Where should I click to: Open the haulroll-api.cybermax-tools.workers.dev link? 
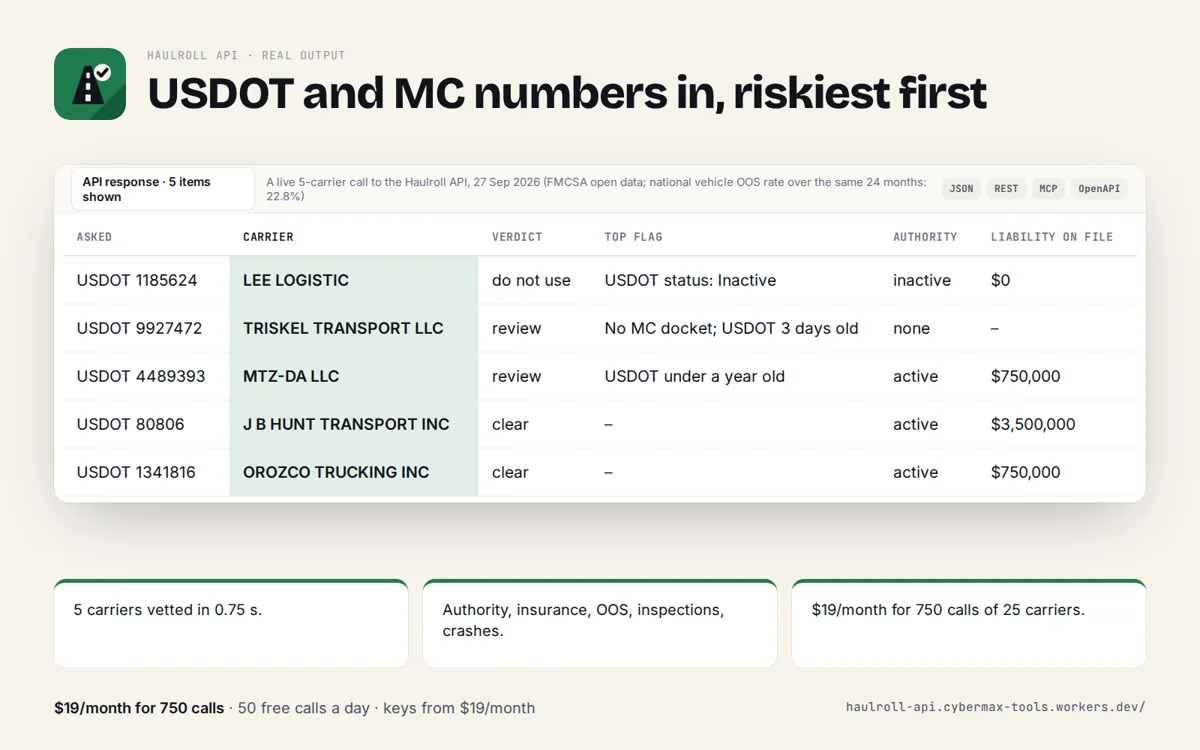click(995, 707)
